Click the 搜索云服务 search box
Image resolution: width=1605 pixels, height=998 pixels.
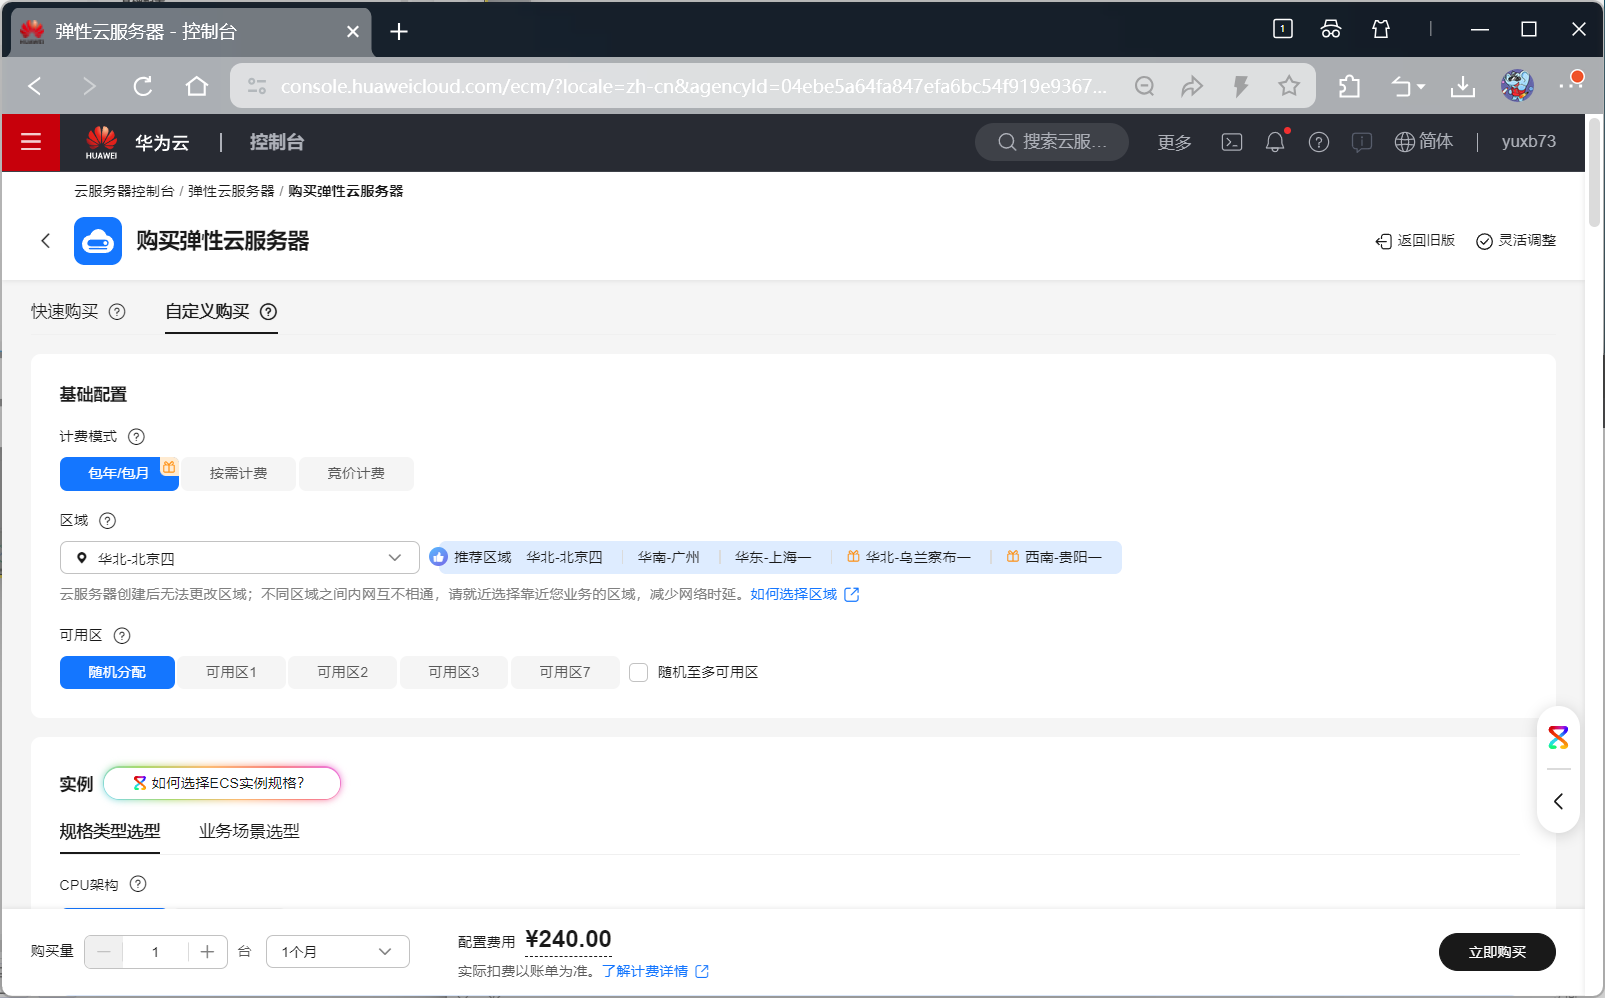[x=1052, y=142]
